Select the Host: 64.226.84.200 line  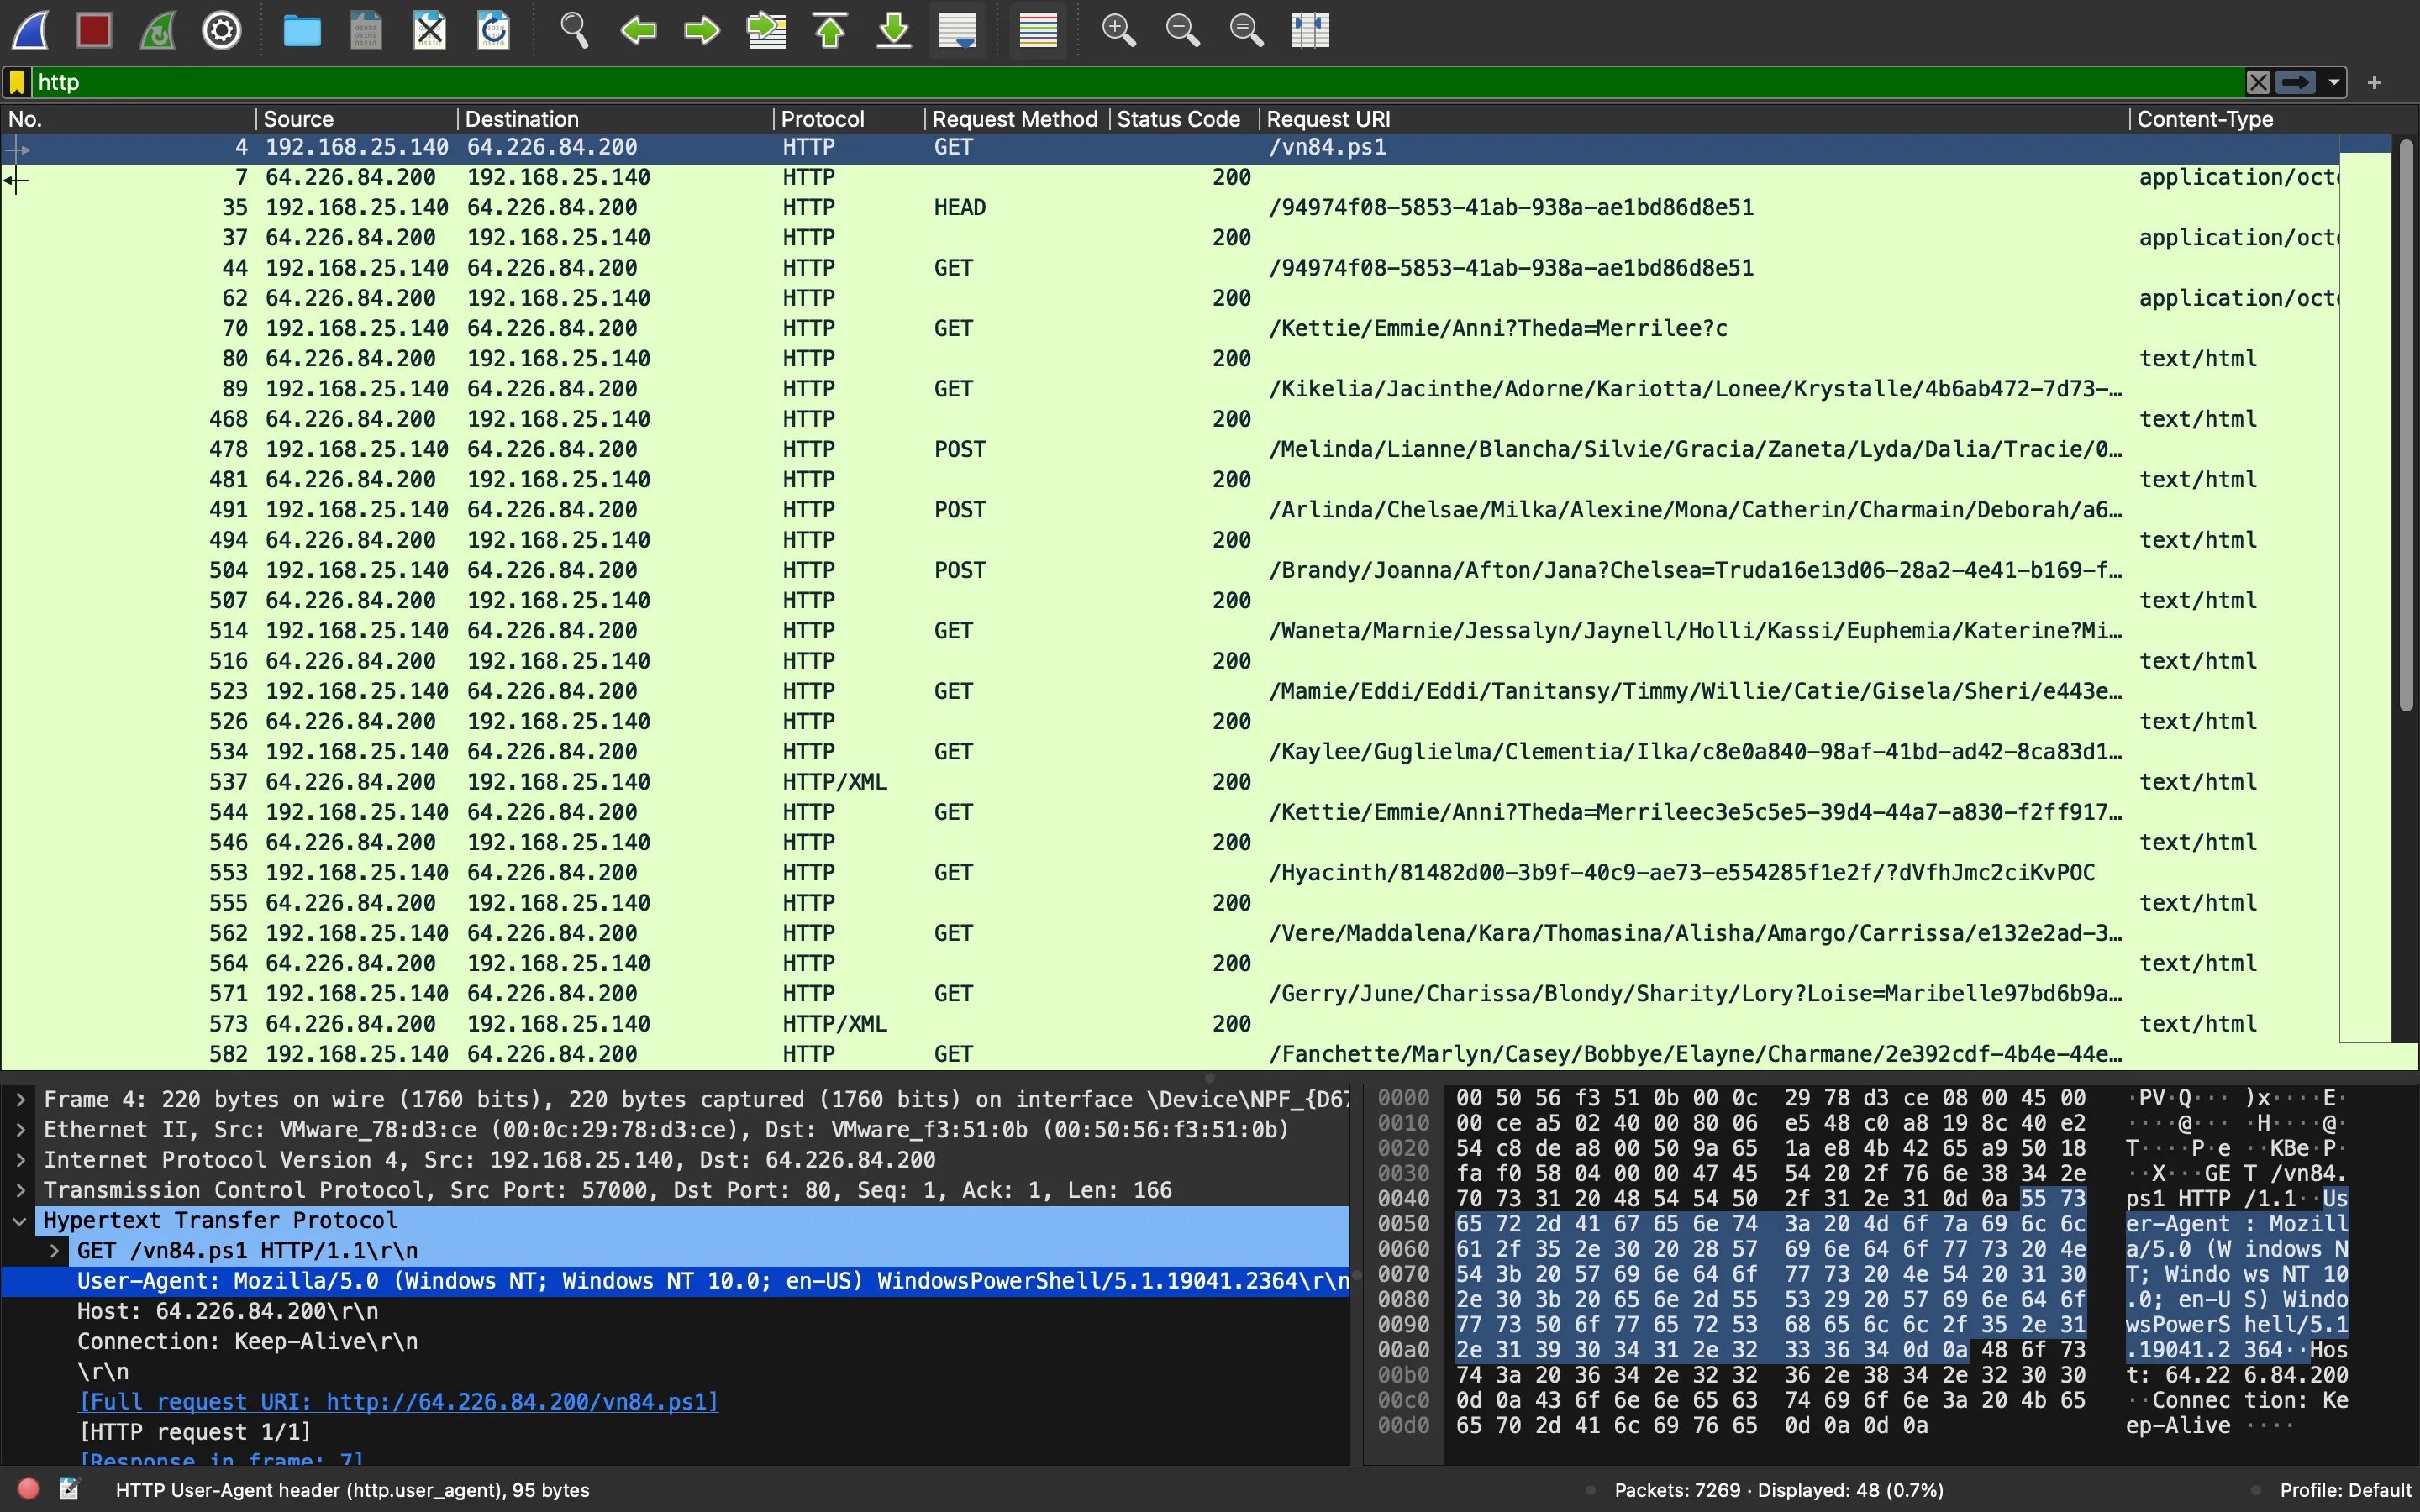tap(675, 1311)
